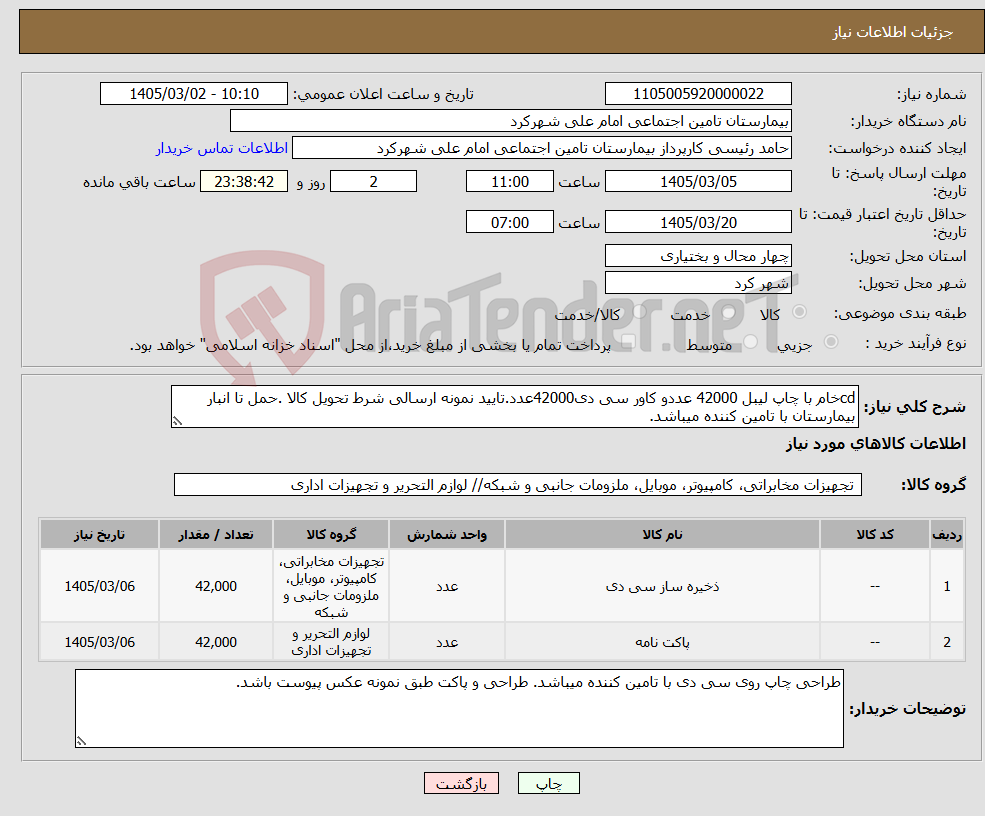985x816 pixels.
Task: Click the item name پاکت نامه
Action: click(662, 642)
